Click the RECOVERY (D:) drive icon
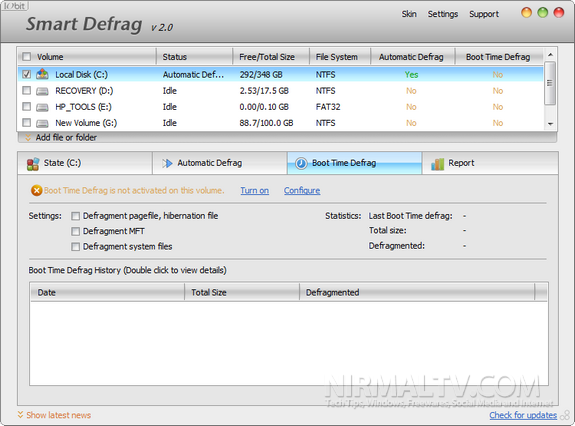 [x=42, y=91]
